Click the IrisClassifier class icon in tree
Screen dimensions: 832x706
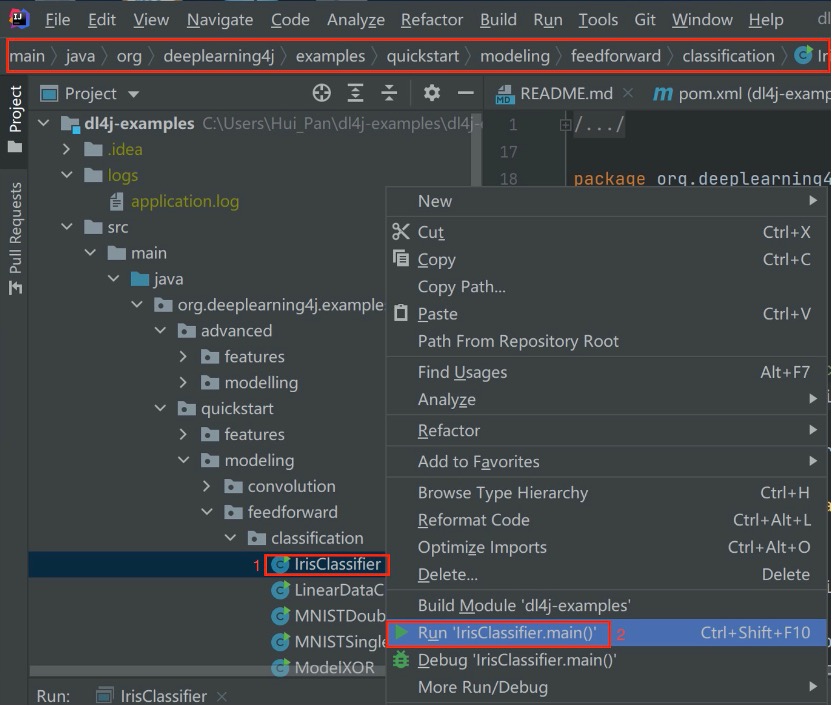[x=280, y=564]
